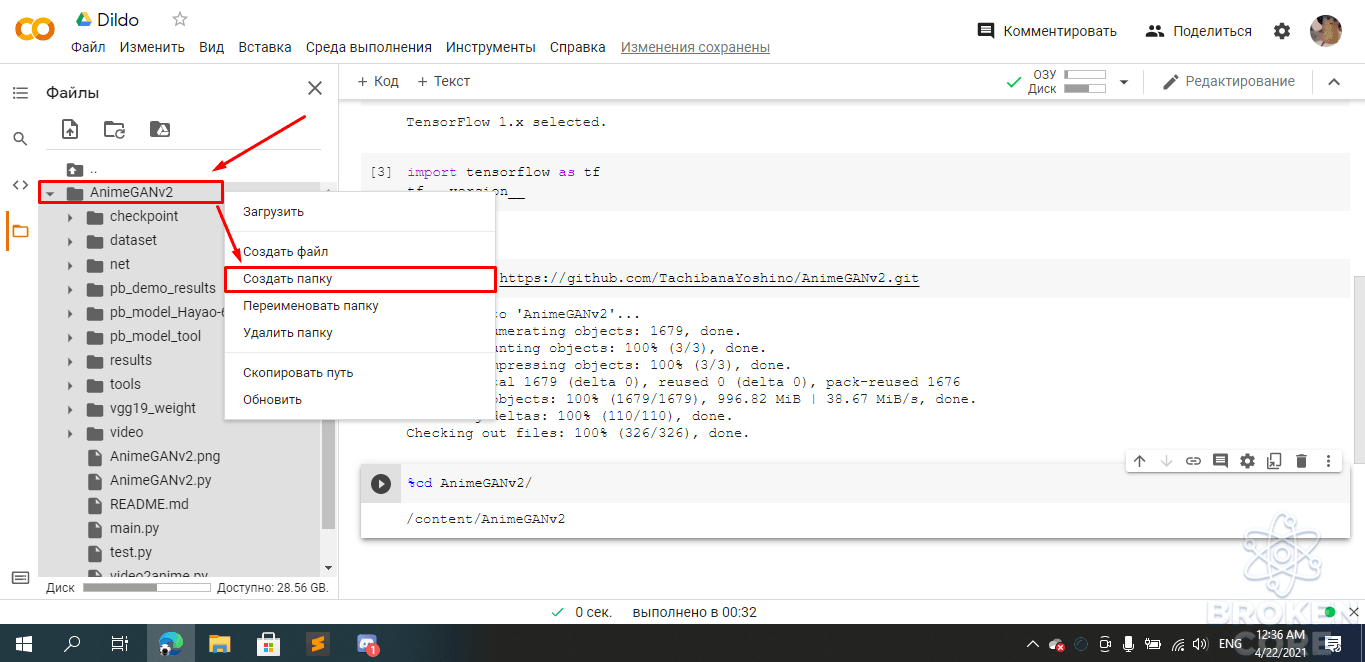Screen dimensions: 1365x662
Task: Go to the Colab home logo
Action: click(x=35, y=30)
